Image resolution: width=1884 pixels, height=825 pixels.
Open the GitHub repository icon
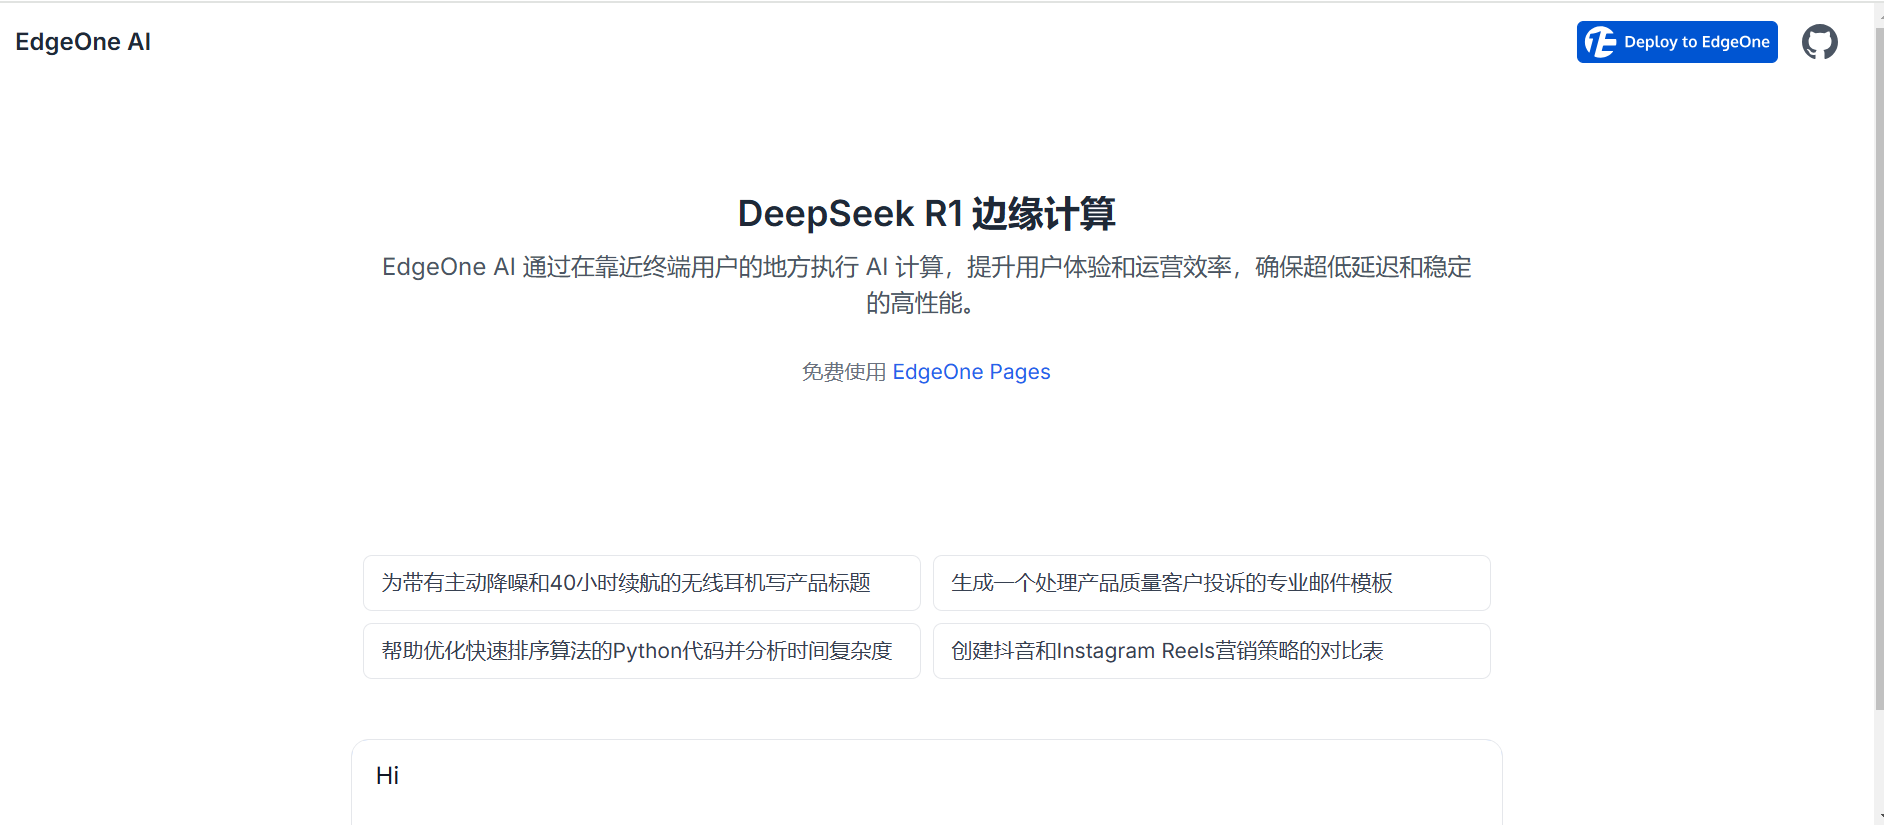(x=1819, y=42)
